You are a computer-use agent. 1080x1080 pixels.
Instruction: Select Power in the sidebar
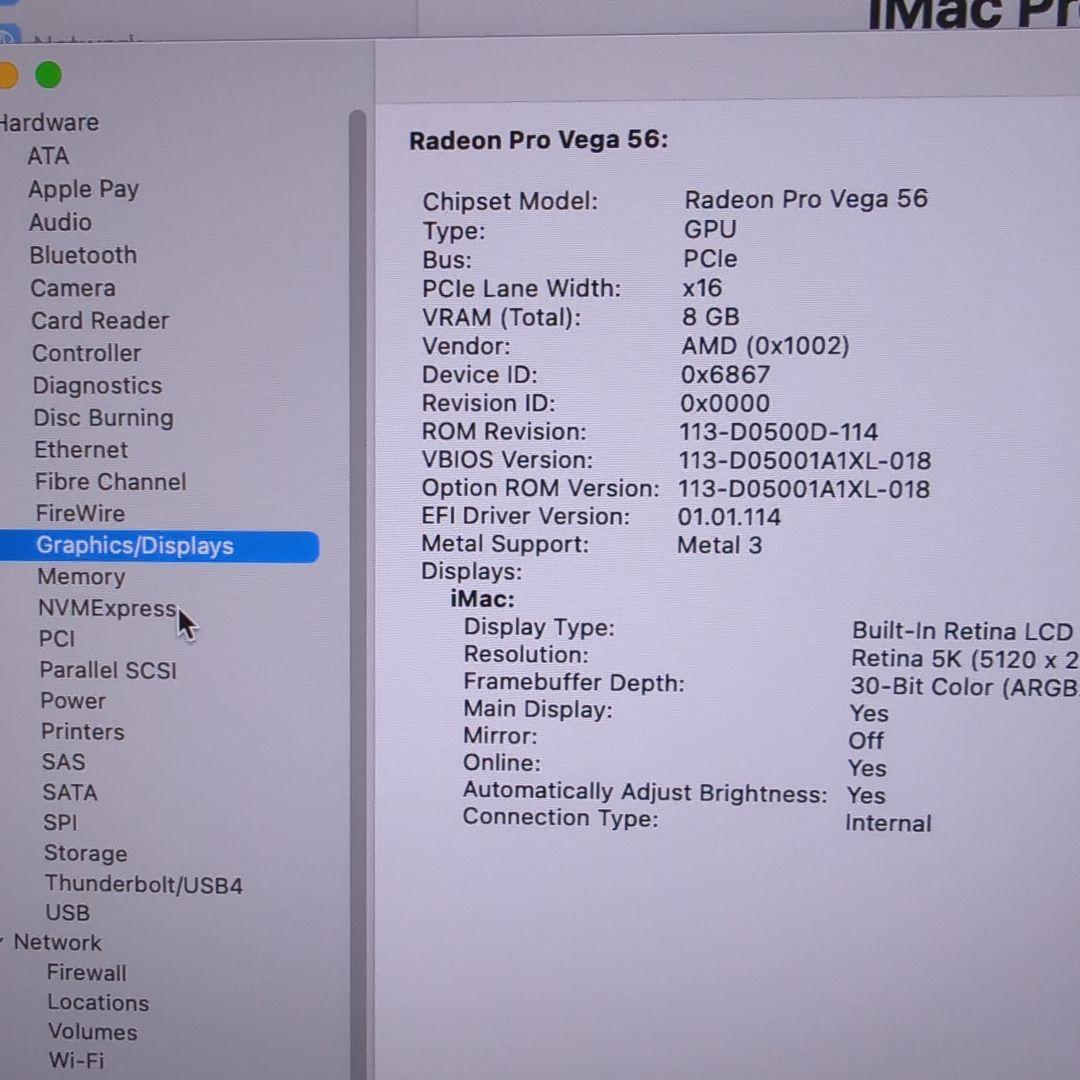(x=73, y=701)
